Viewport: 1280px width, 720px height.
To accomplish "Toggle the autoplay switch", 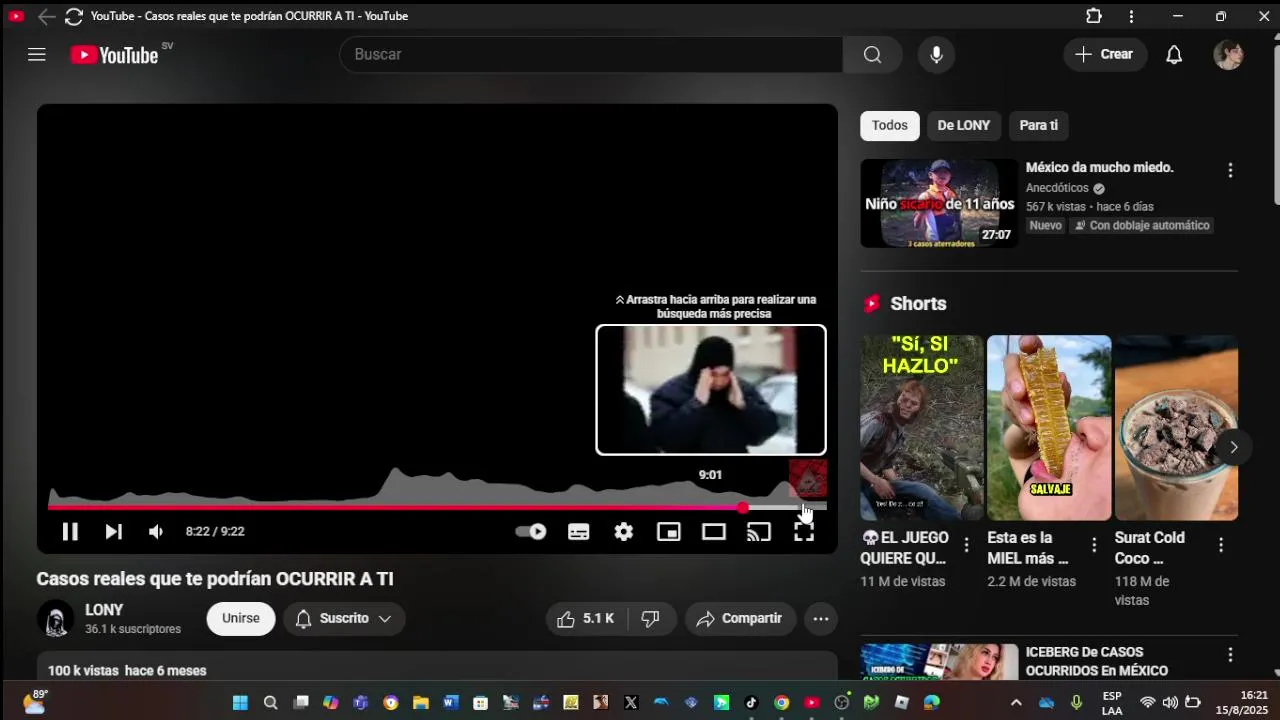I will click(531, 532).
